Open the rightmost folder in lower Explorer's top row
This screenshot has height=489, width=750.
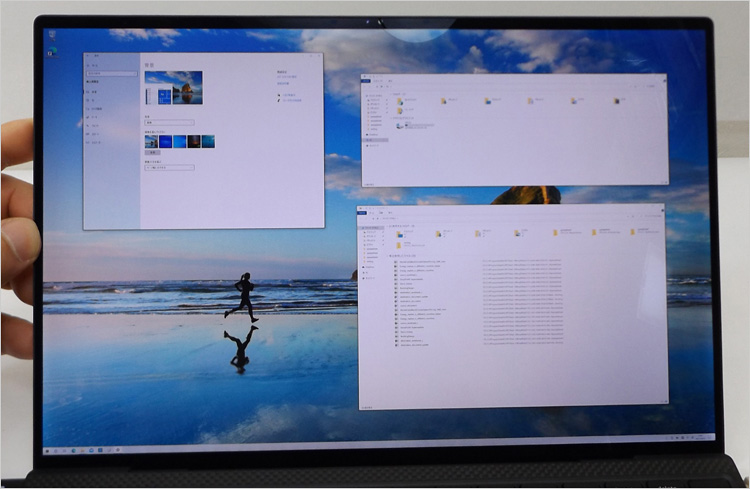[x=633, y=232]
